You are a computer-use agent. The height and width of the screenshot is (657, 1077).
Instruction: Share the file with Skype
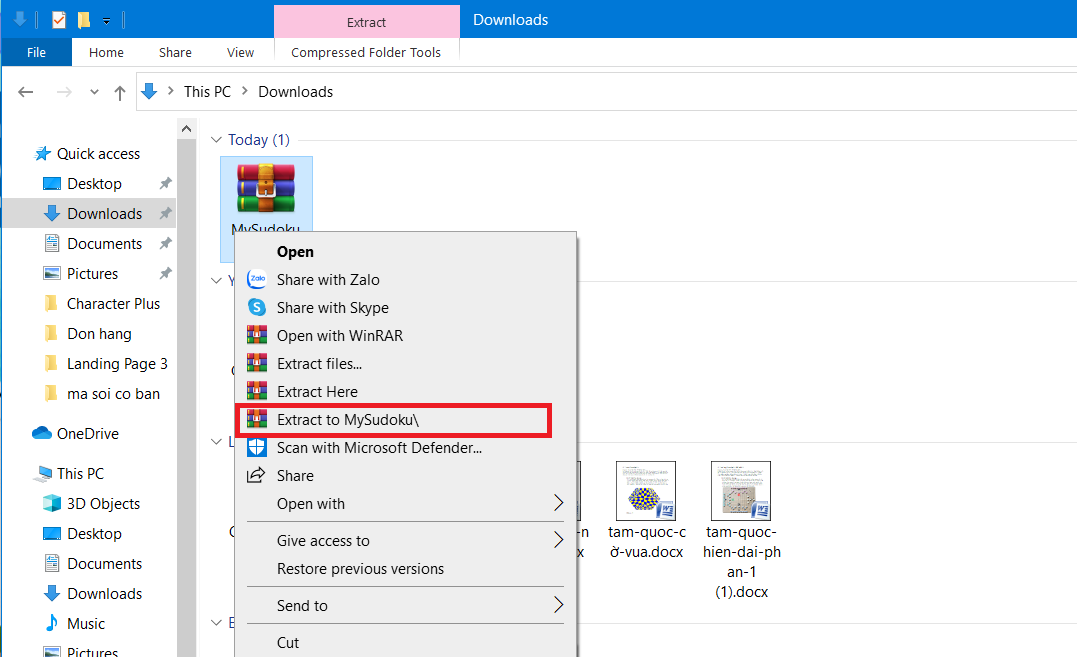tap(330, 307)
